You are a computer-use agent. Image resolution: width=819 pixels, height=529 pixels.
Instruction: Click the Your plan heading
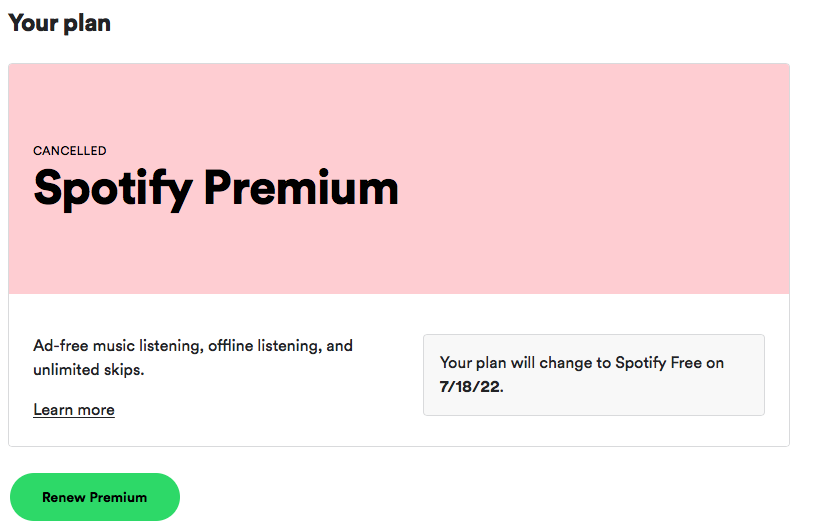pyautogui.click(x=59, y=23)
